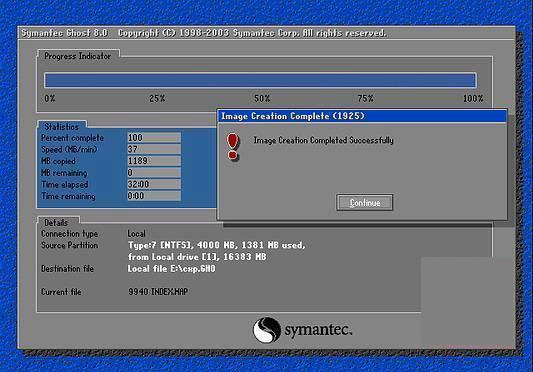Viewport: 533px width, 372px height.
Task: Click the Current file name INDEX.MAP
Action: 169,292
